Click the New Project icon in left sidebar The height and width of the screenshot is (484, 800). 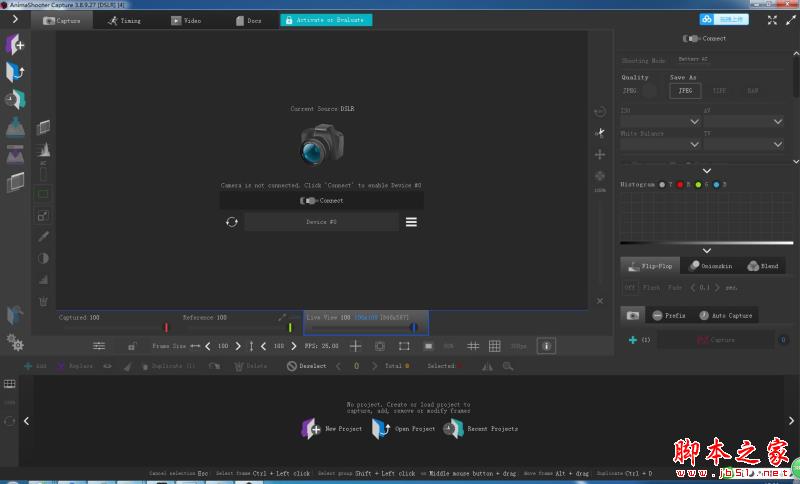[15, 44]
